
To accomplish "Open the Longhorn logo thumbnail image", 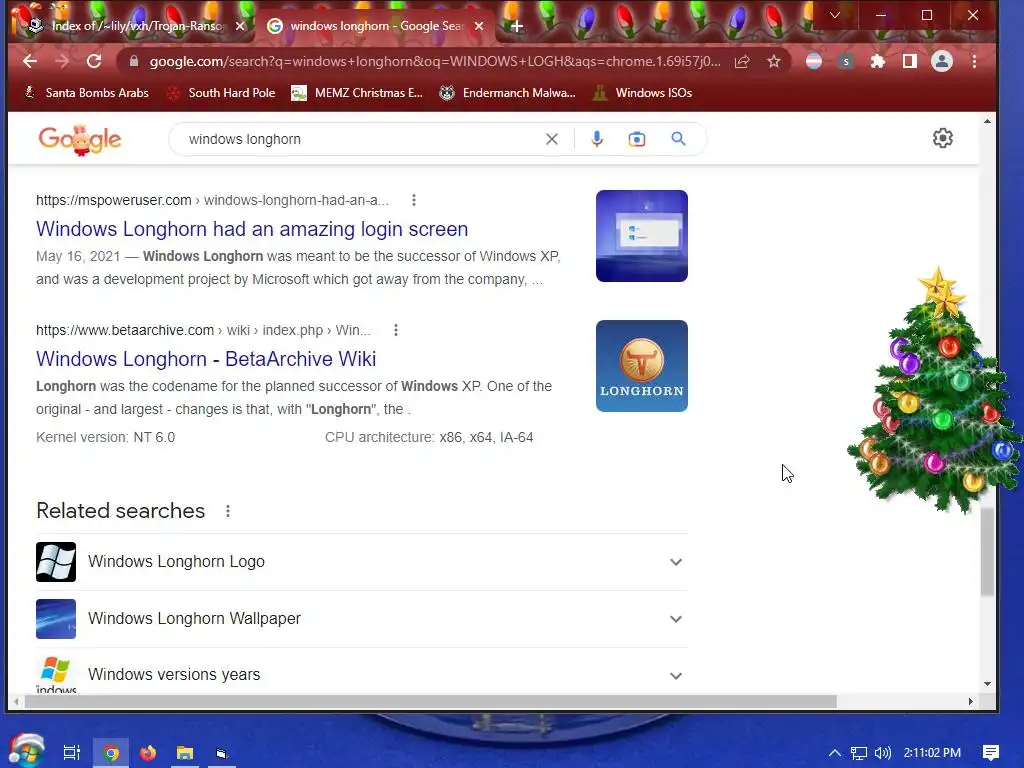I will pyautogui.click(x=641, y=366).
